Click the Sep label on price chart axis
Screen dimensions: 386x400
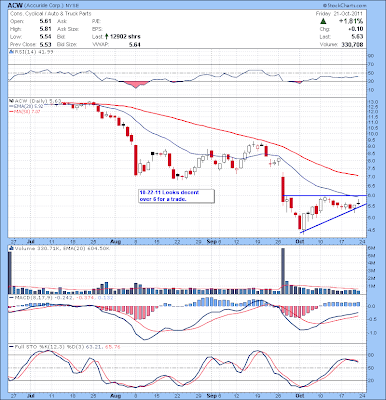coord(211,242)
